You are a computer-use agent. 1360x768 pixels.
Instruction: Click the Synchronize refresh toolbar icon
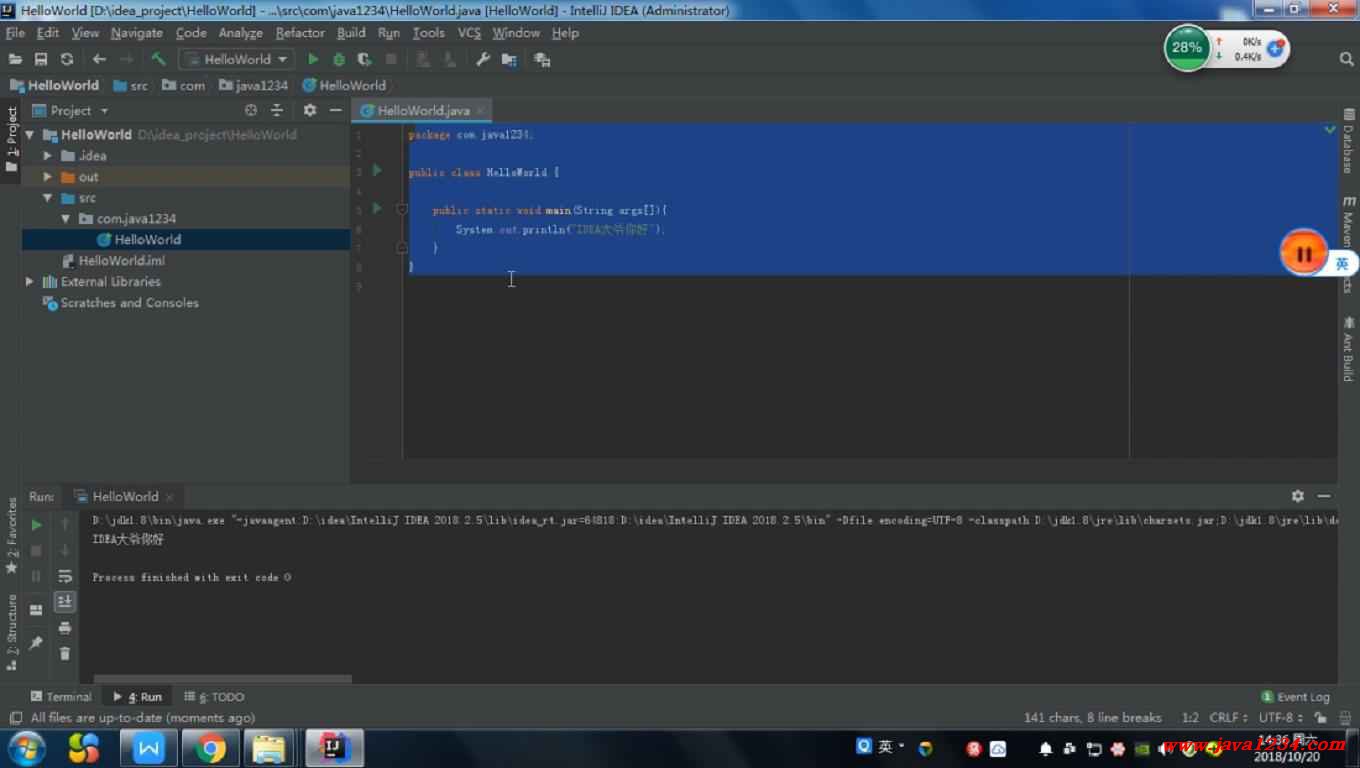coord(67,59)
